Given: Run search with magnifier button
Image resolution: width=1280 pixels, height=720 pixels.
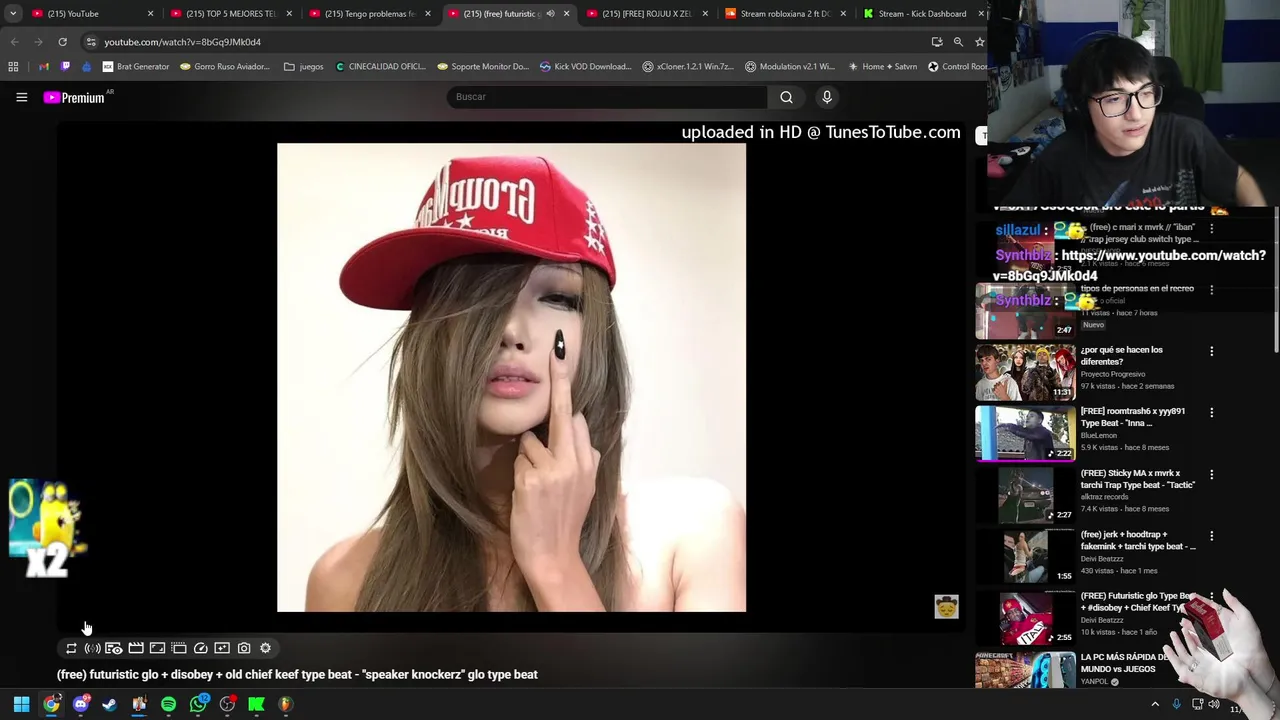Looking at the screenshot, I should point(786,97).
